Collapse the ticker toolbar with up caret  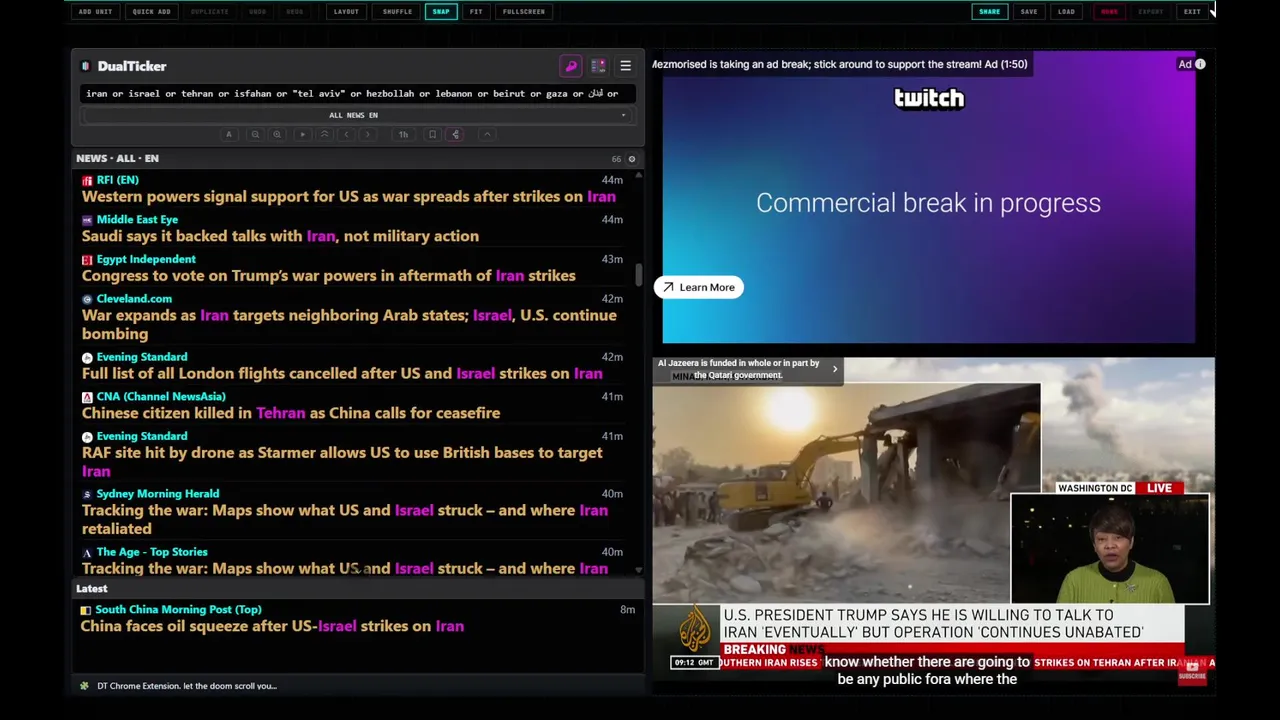(487, 134)
